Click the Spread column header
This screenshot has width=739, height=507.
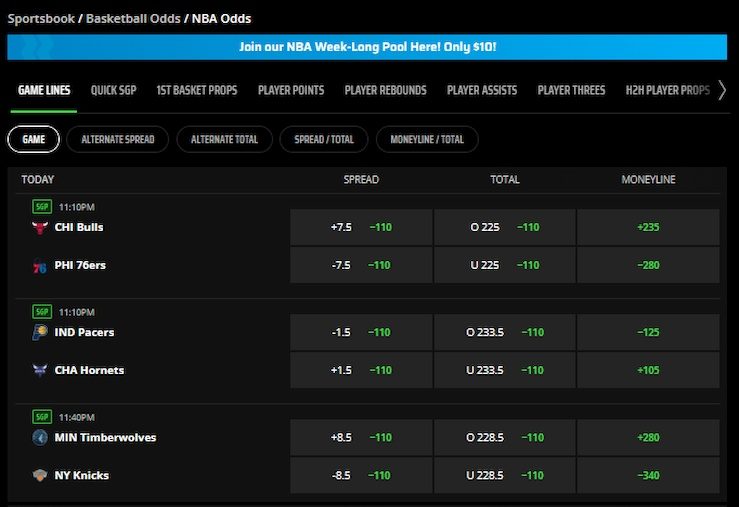[361, 180]
